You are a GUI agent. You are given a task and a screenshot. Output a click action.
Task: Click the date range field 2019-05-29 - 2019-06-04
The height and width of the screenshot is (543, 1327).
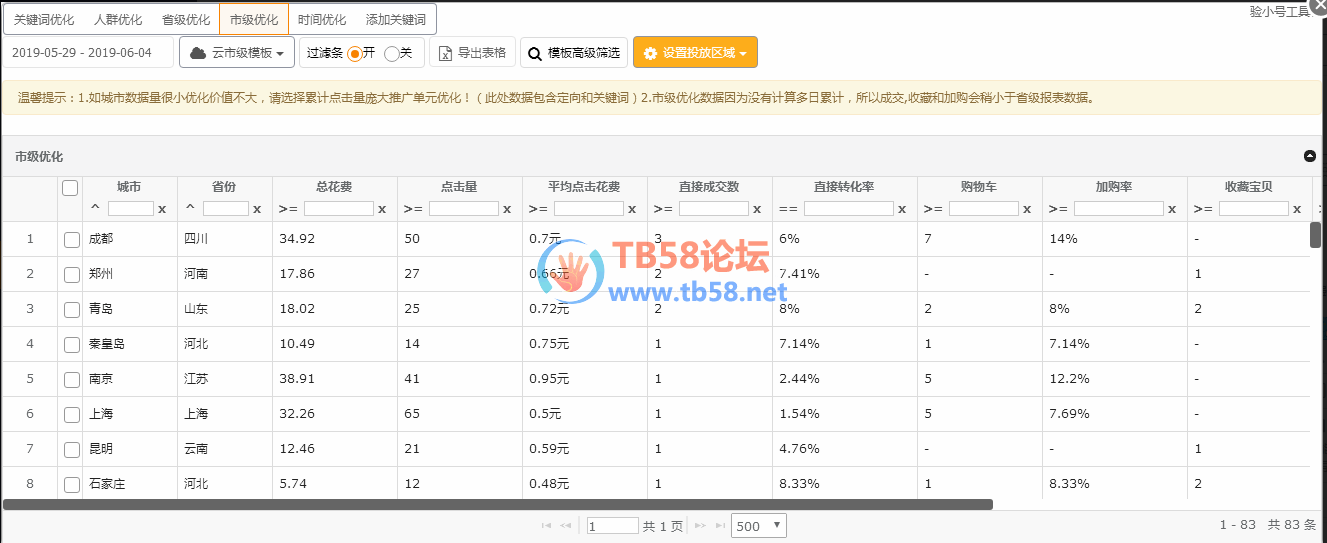83,53
